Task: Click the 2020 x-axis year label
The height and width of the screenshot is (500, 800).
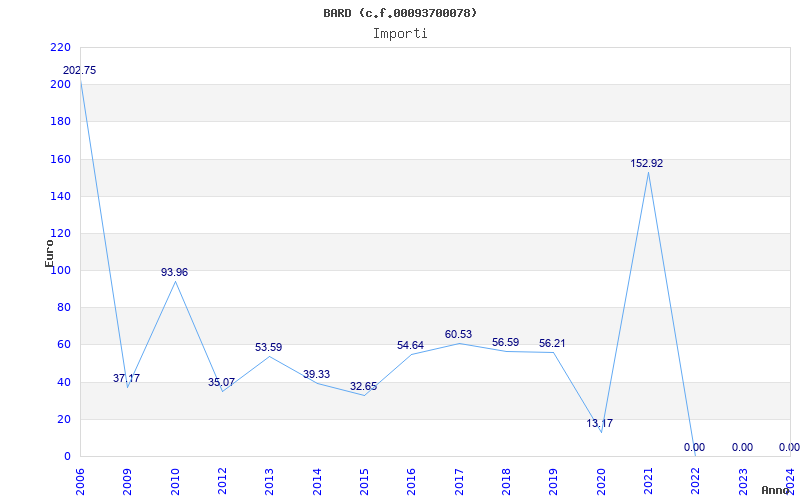Action: tap(601, 482)
